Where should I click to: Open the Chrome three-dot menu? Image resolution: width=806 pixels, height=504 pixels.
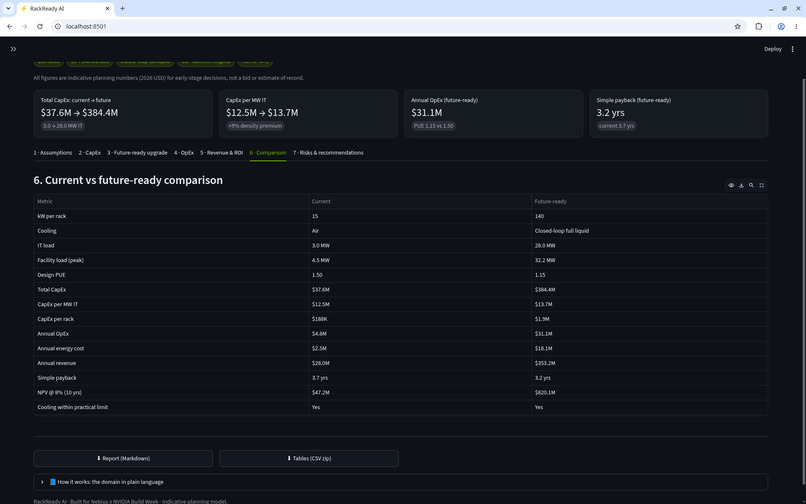click(796, 26)
